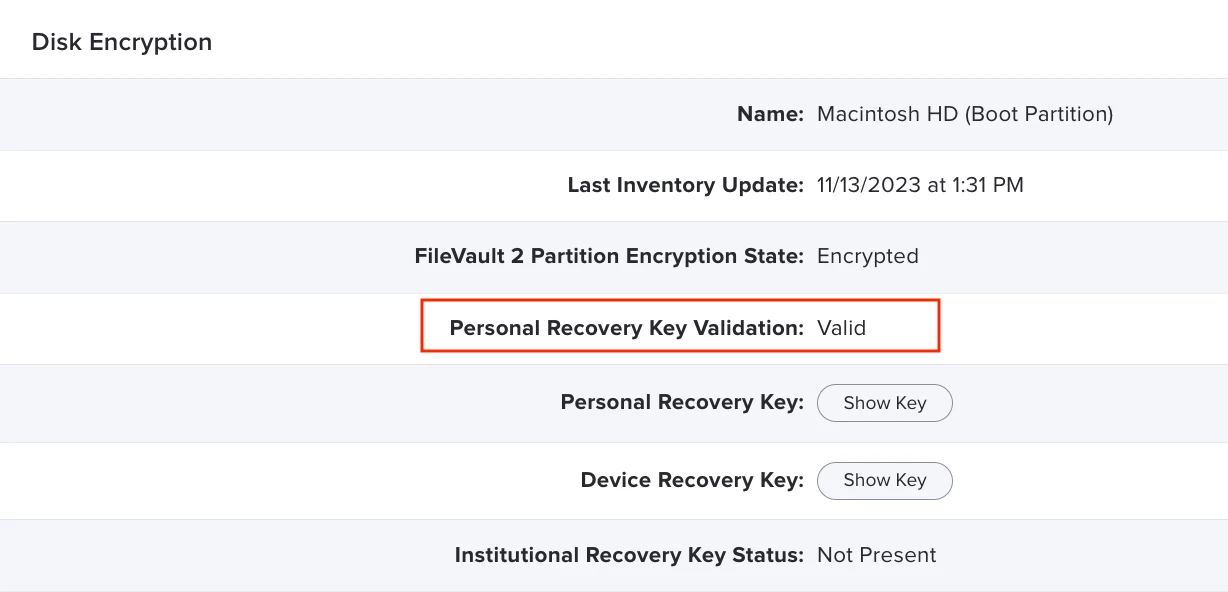This screenshot has height=592, width=1228.
Task: Click the (Boot Partition) text
Action: coord(1039,114)
